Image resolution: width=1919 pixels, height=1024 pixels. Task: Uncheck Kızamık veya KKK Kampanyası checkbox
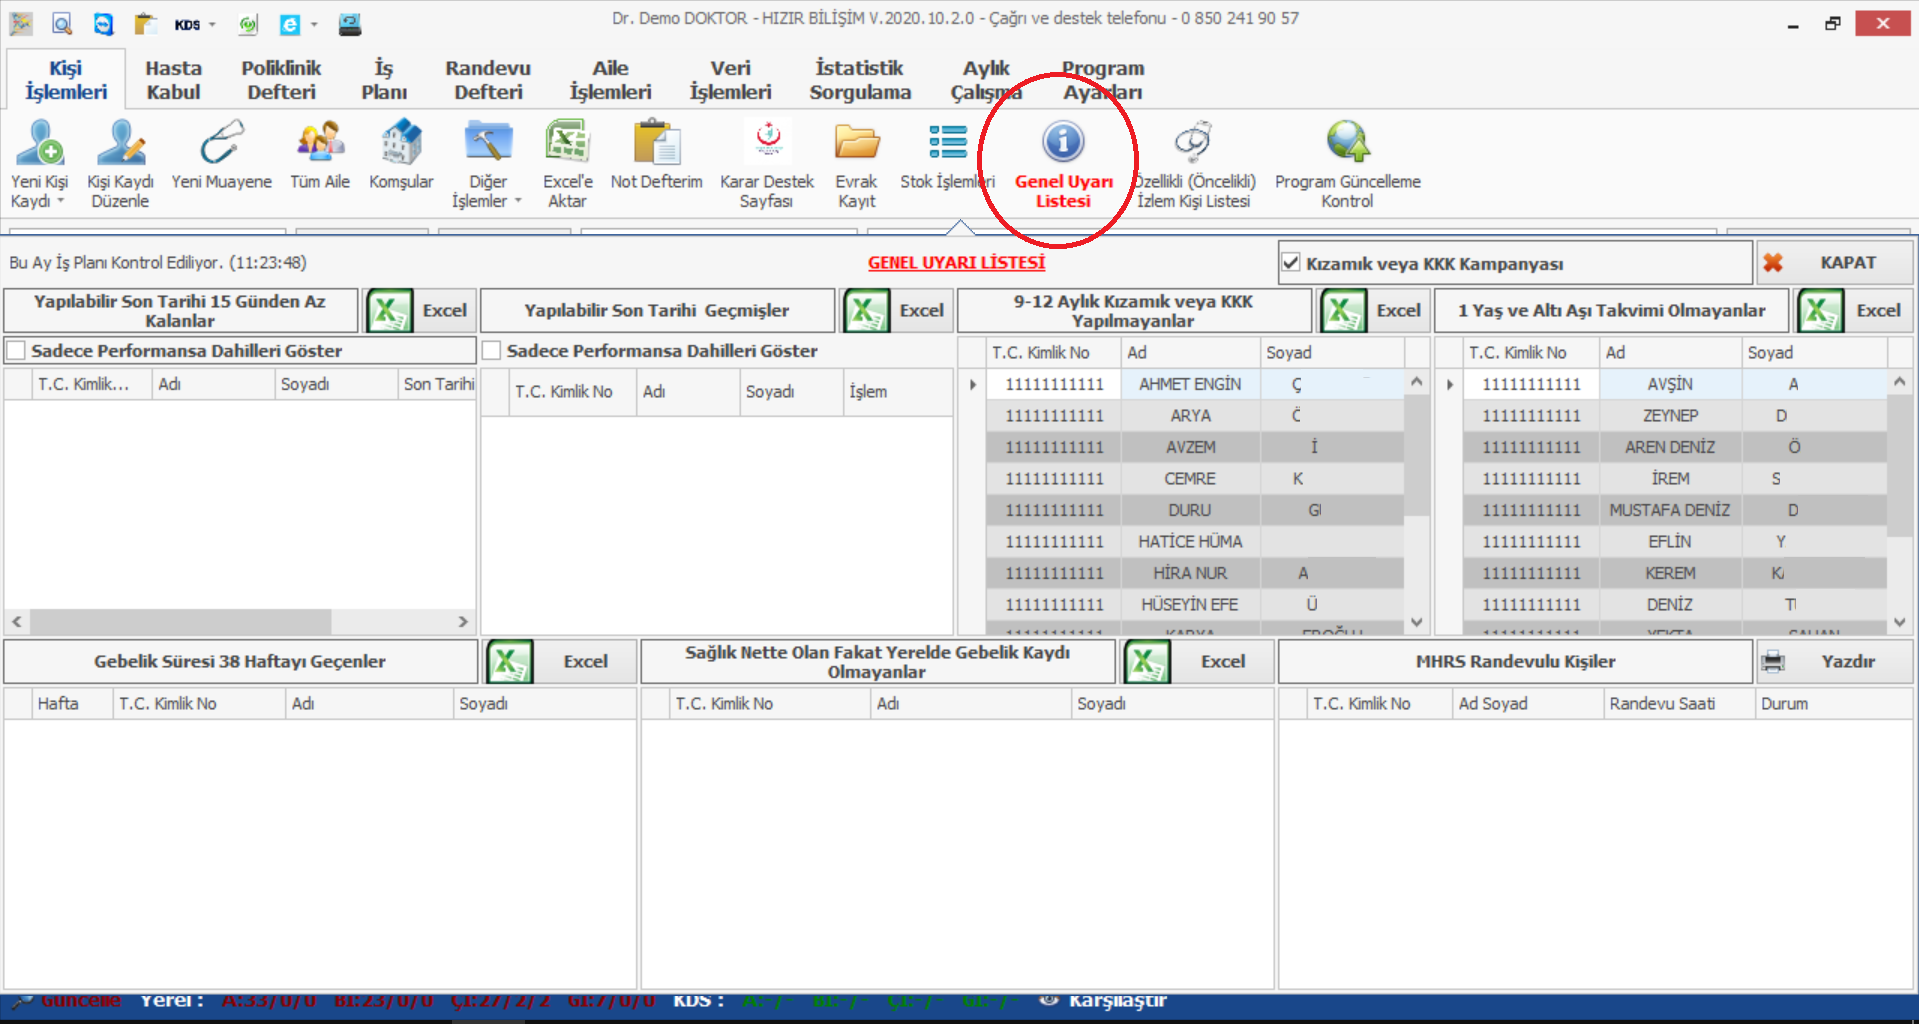(x=1291, y=263)
